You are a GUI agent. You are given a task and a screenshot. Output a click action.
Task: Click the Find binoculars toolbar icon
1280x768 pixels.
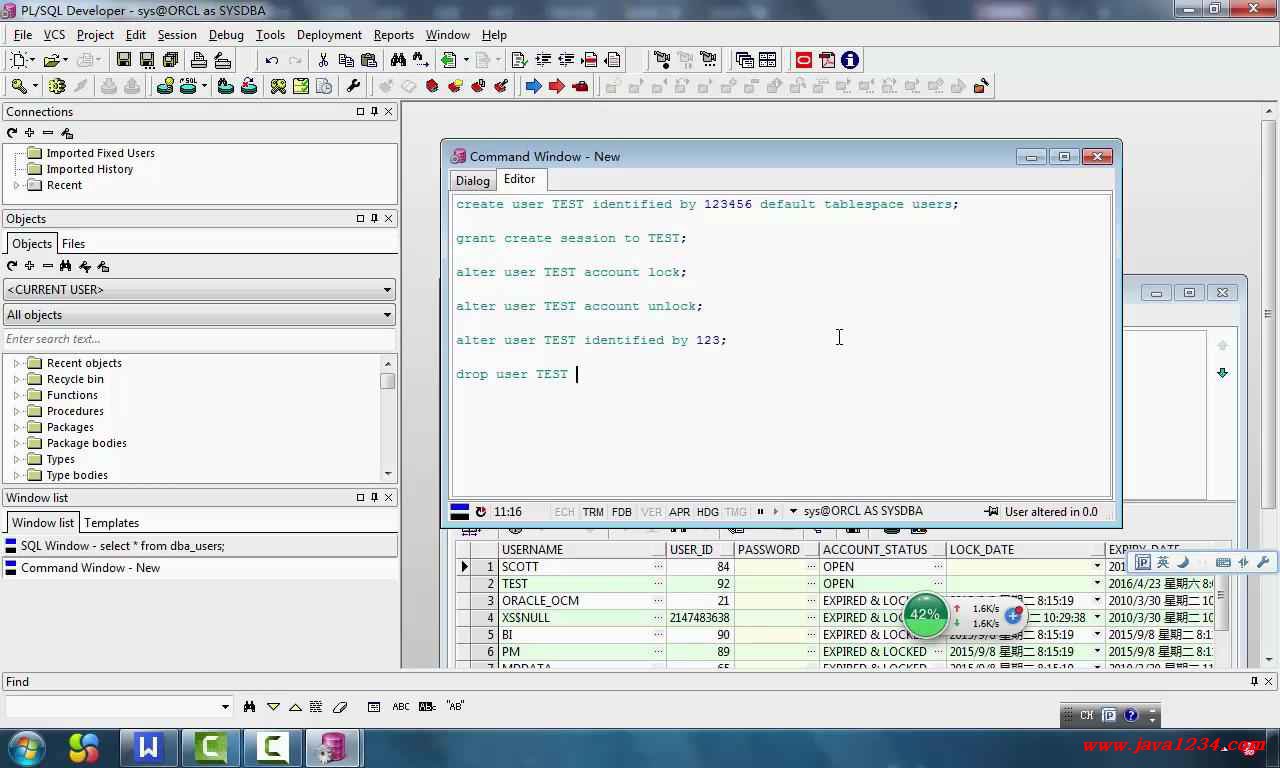pos(398,60)
